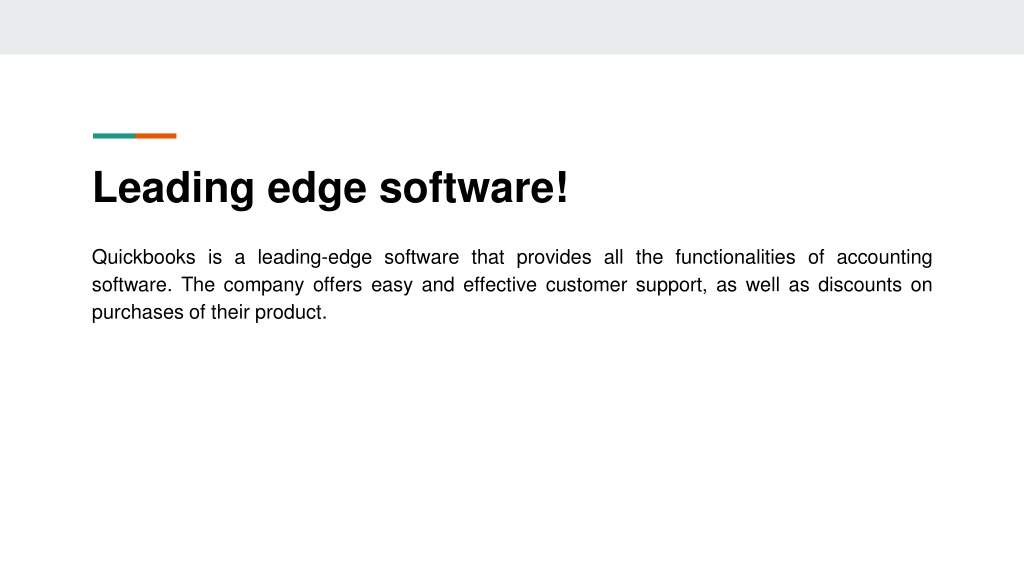Click the word 'leading-edge' in the paragraph
The width and height of the screenshot is (1024, 576).
pos(315,258)
